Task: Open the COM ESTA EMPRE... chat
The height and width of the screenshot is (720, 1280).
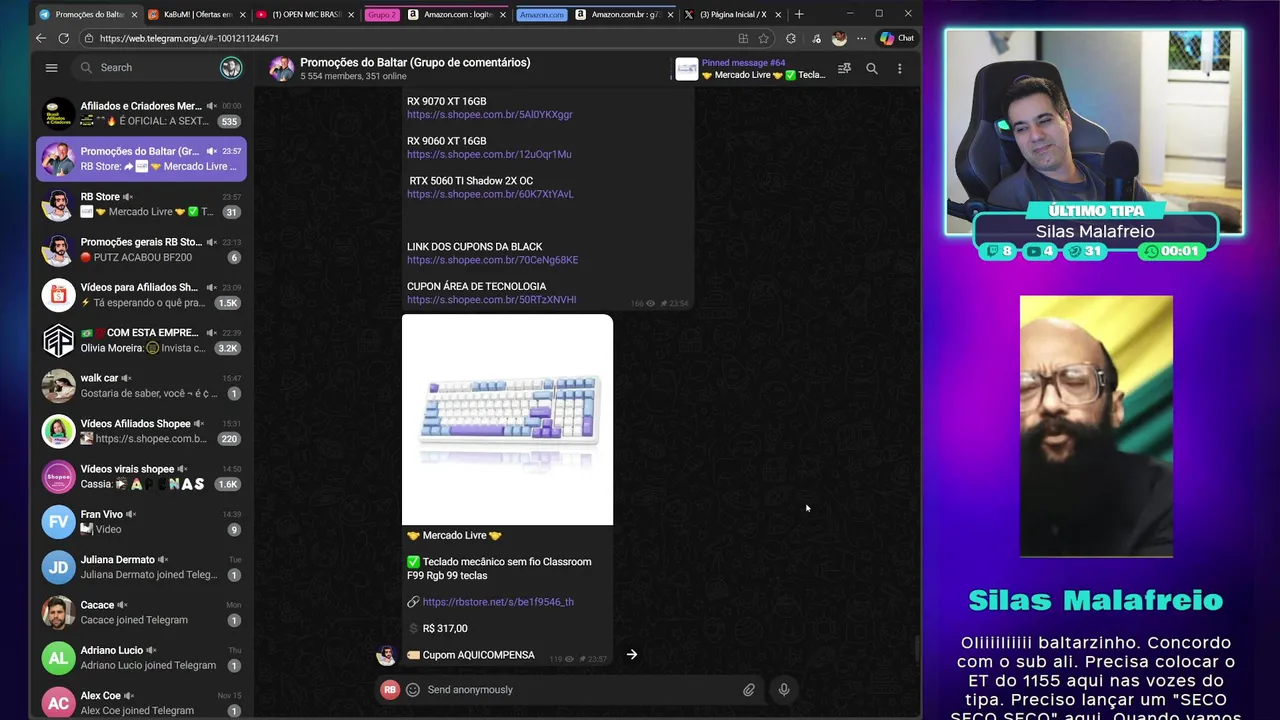Action: point(141,340)
